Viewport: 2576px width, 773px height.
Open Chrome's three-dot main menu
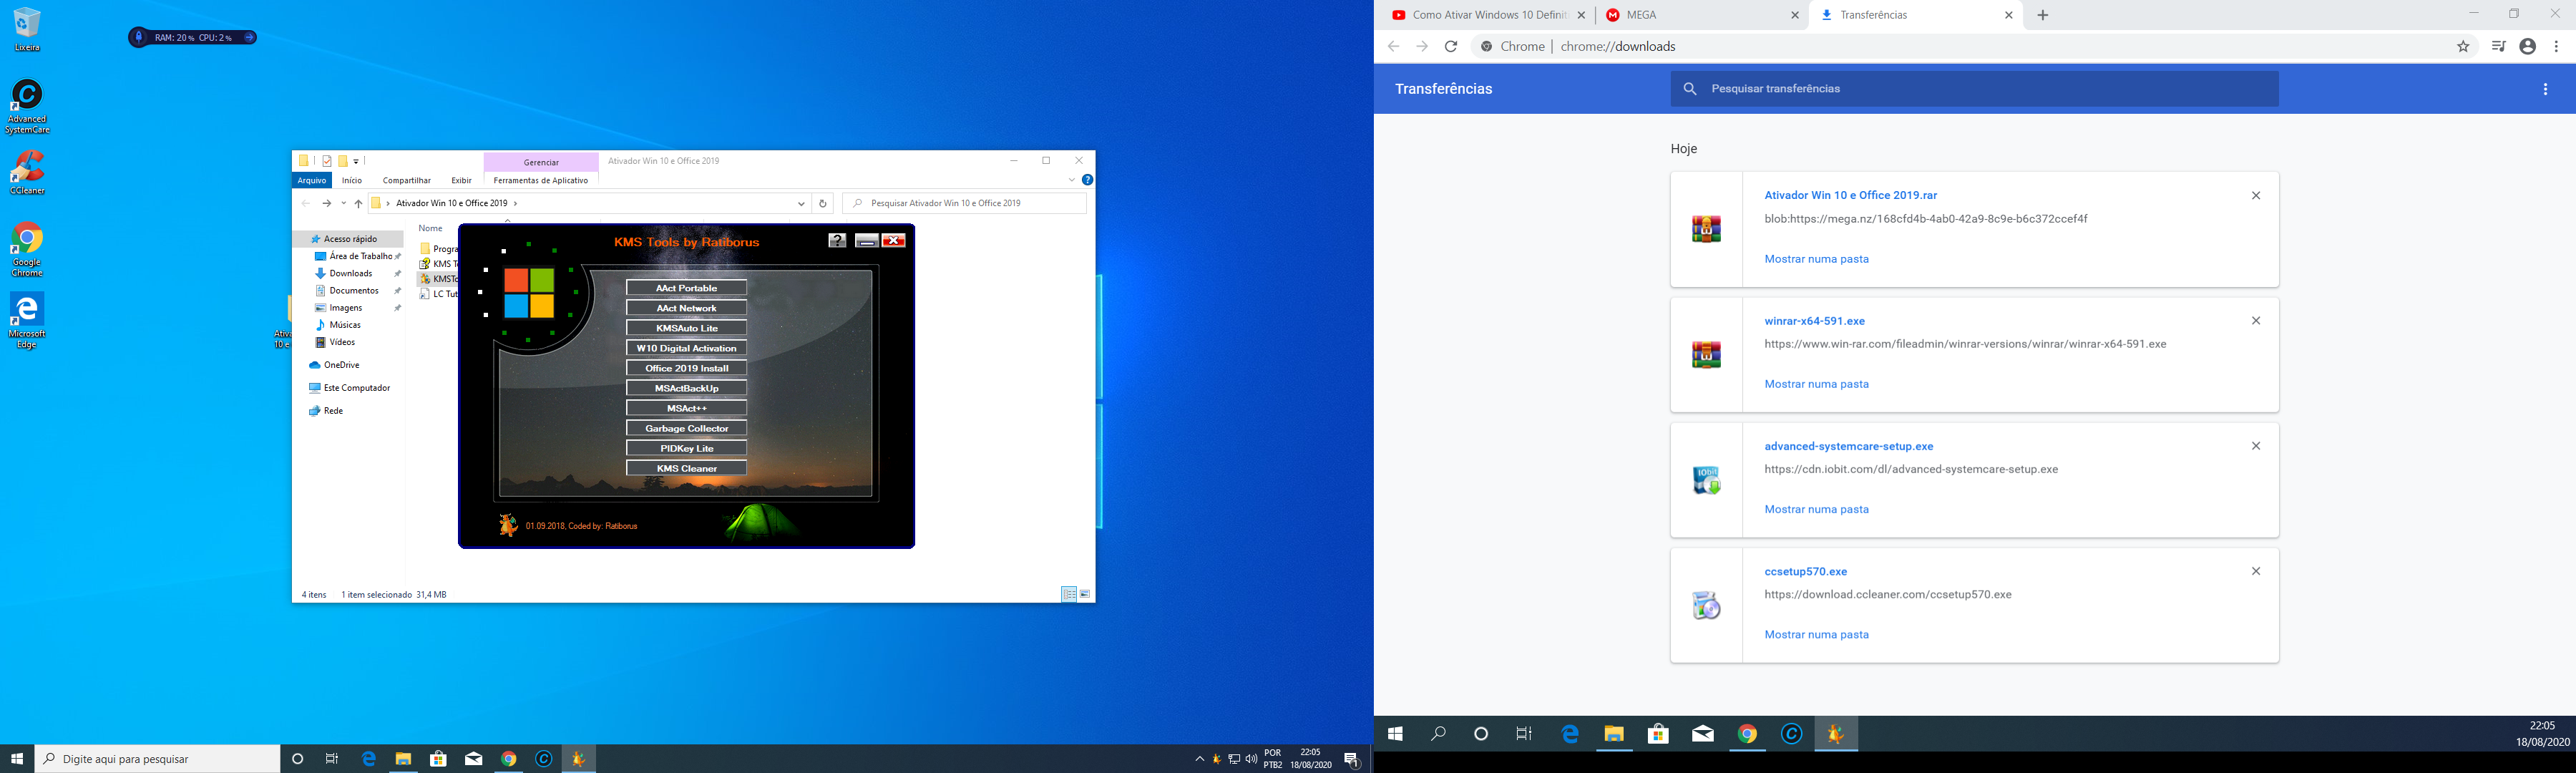coord(2556,46)
